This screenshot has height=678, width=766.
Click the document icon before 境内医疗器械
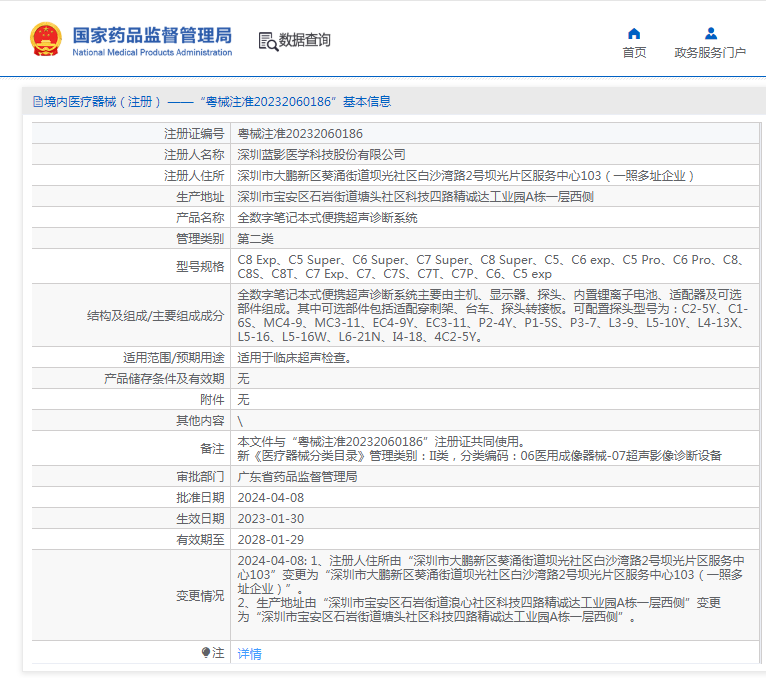click(38, 102)
